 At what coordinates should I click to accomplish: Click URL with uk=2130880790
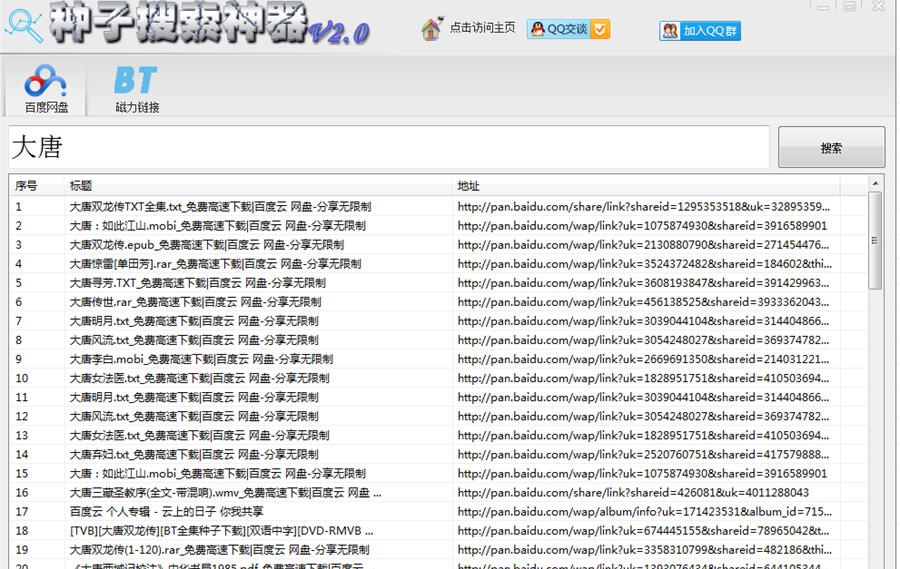pos(643,245)
